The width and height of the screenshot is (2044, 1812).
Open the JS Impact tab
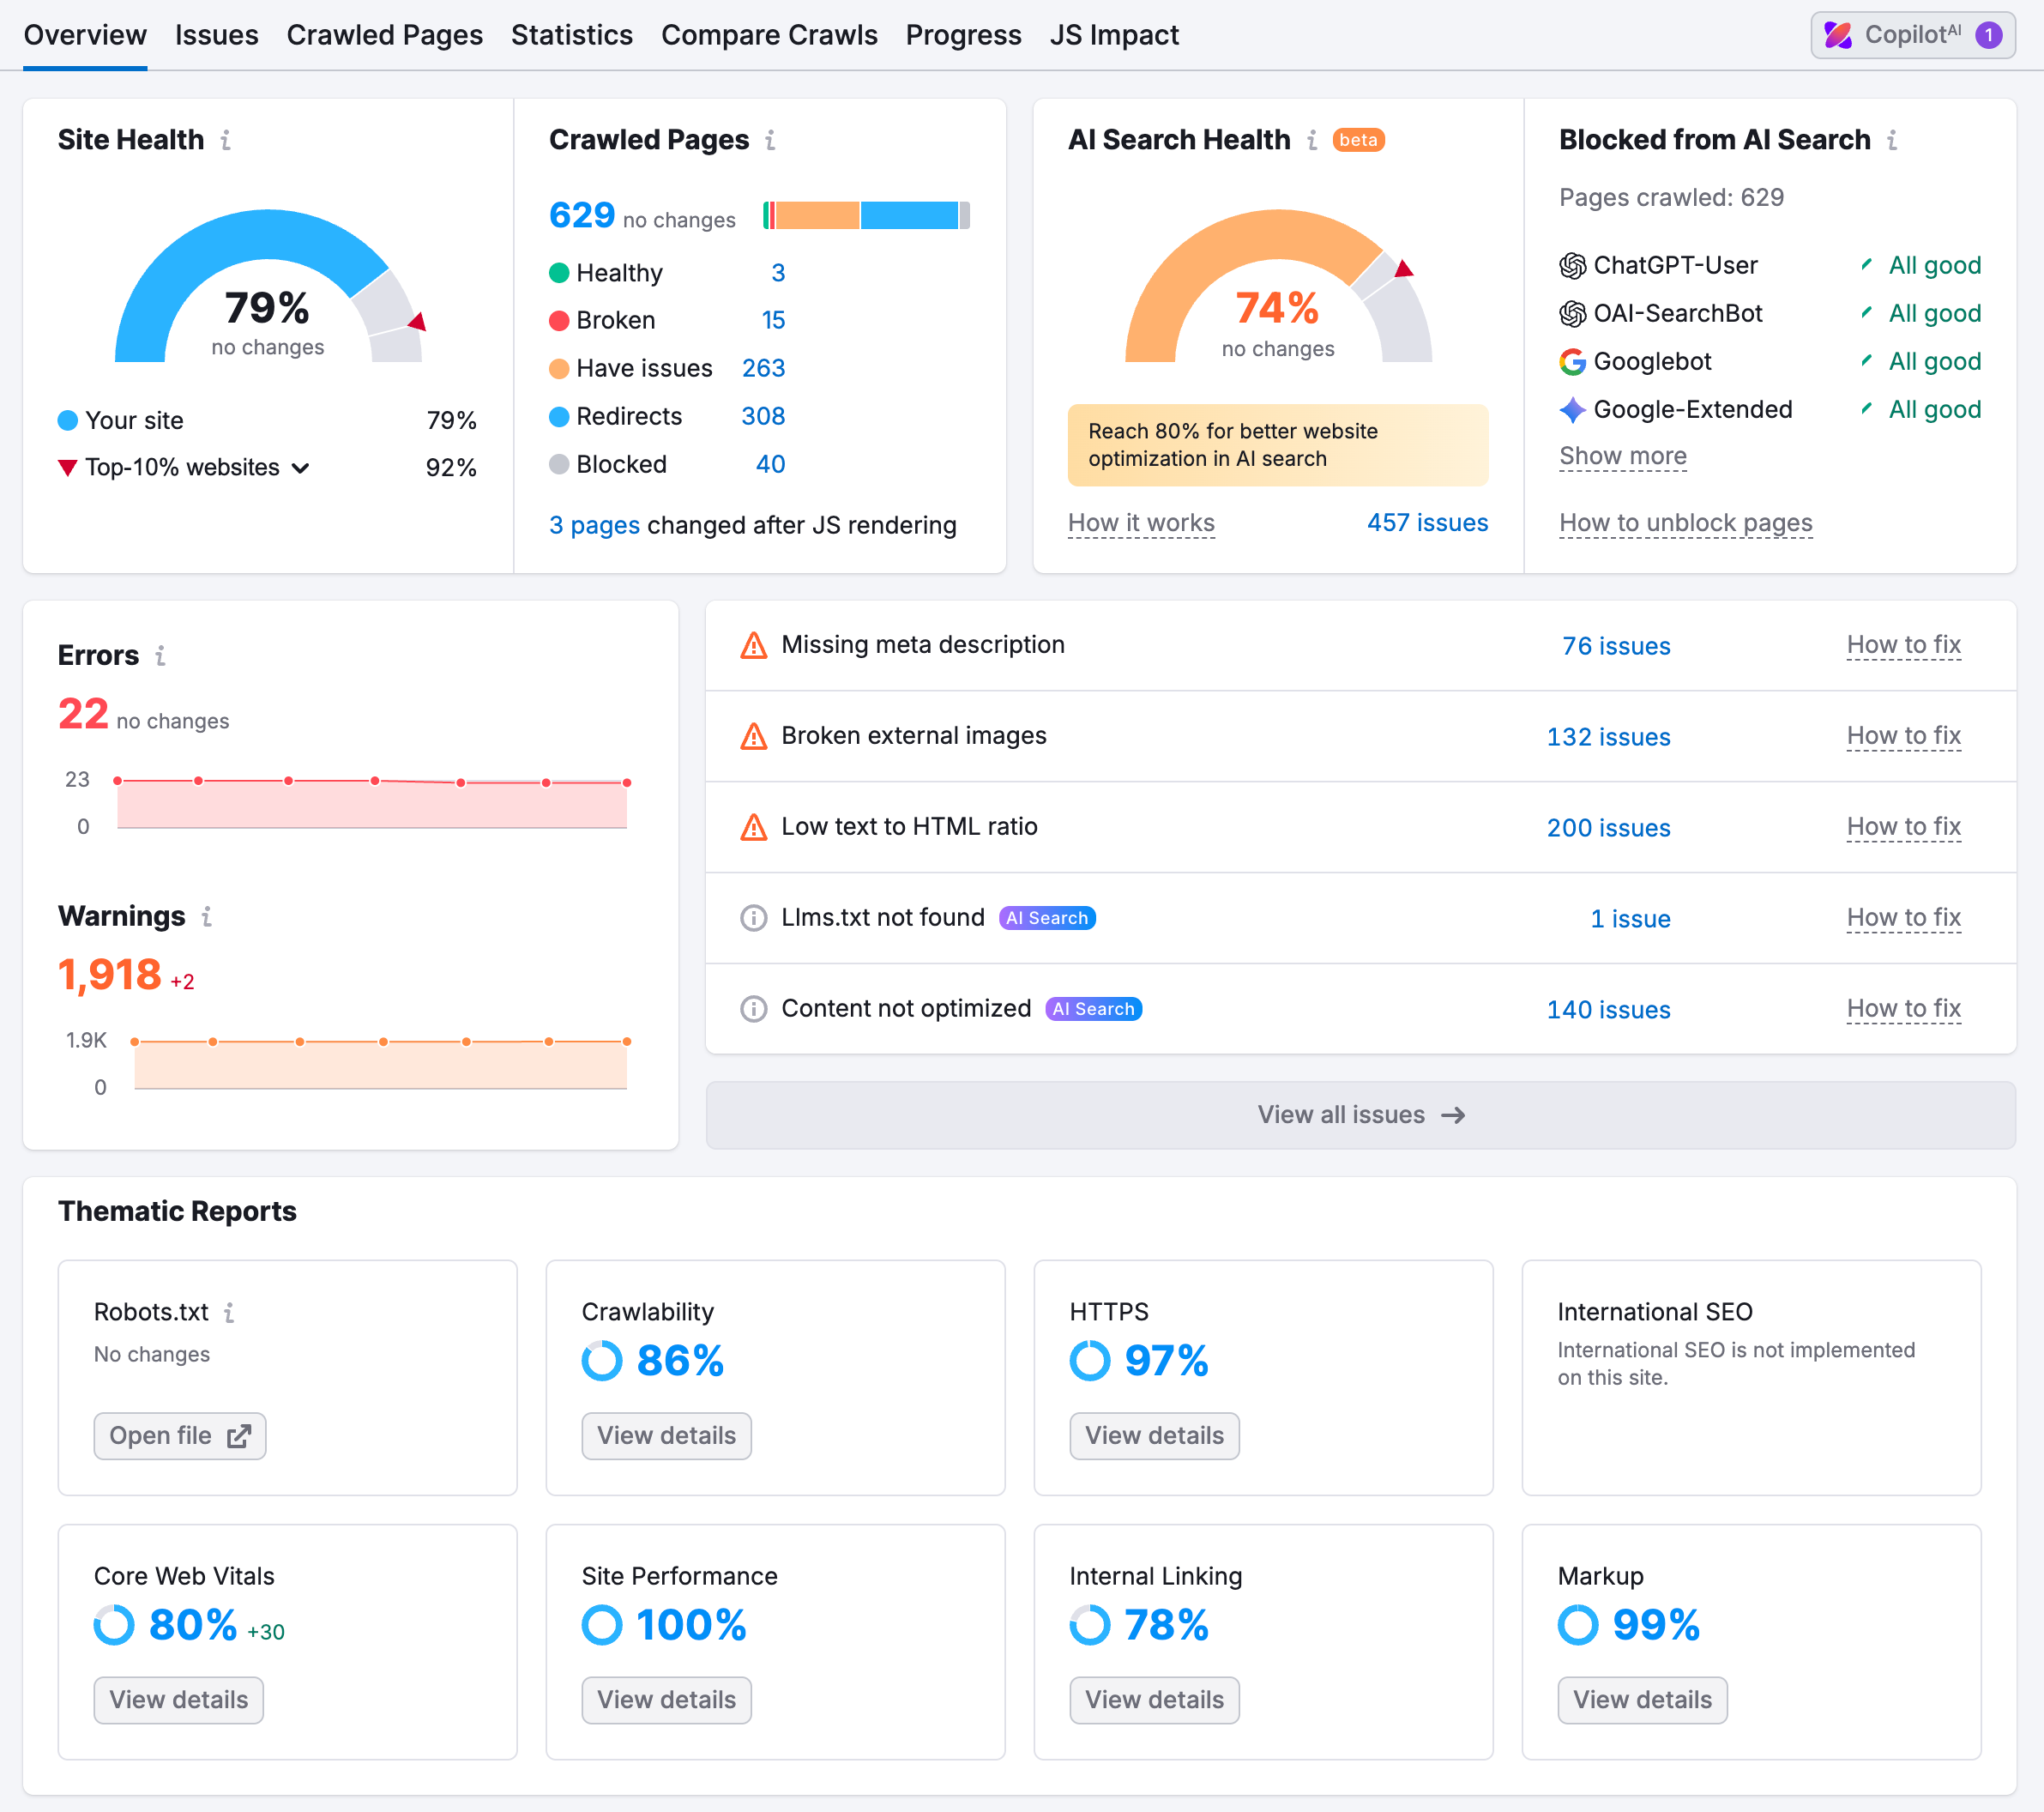click(1113, 35)
